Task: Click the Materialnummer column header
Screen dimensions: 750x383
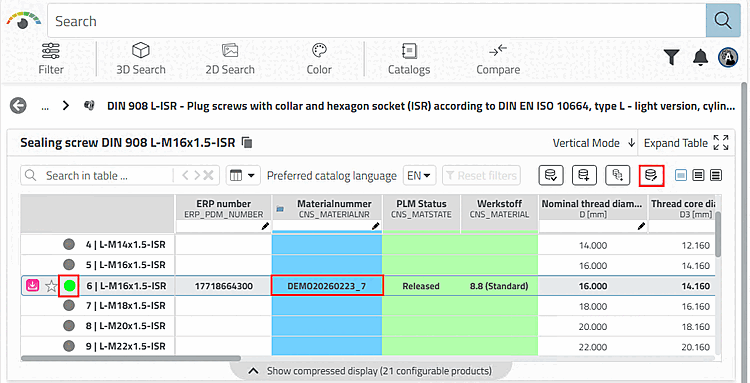Action: 327,208
